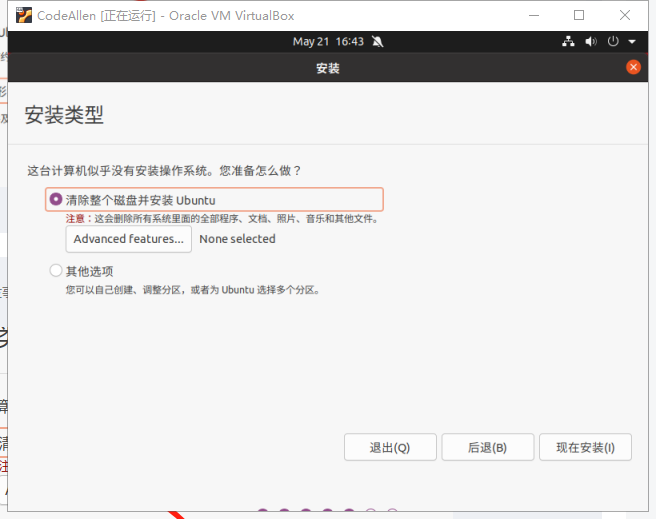Close the VirtualBox window
656x519 pixels.
(x=625, y=15)
